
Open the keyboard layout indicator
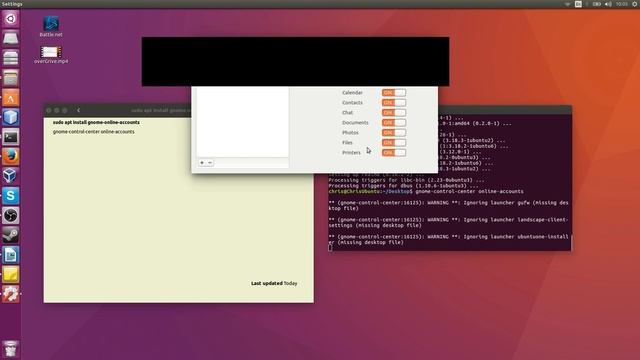click(x=578, y=4)
